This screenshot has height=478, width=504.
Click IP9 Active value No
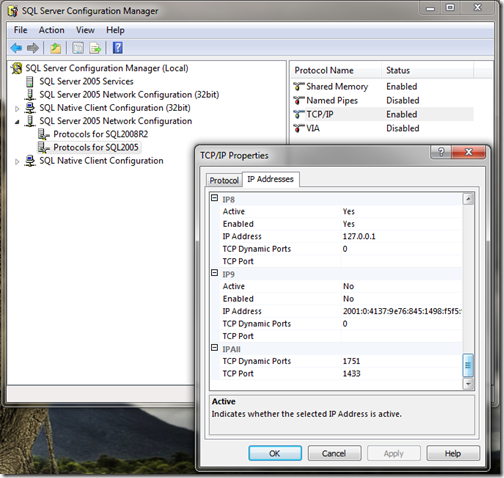coord(349,286)
